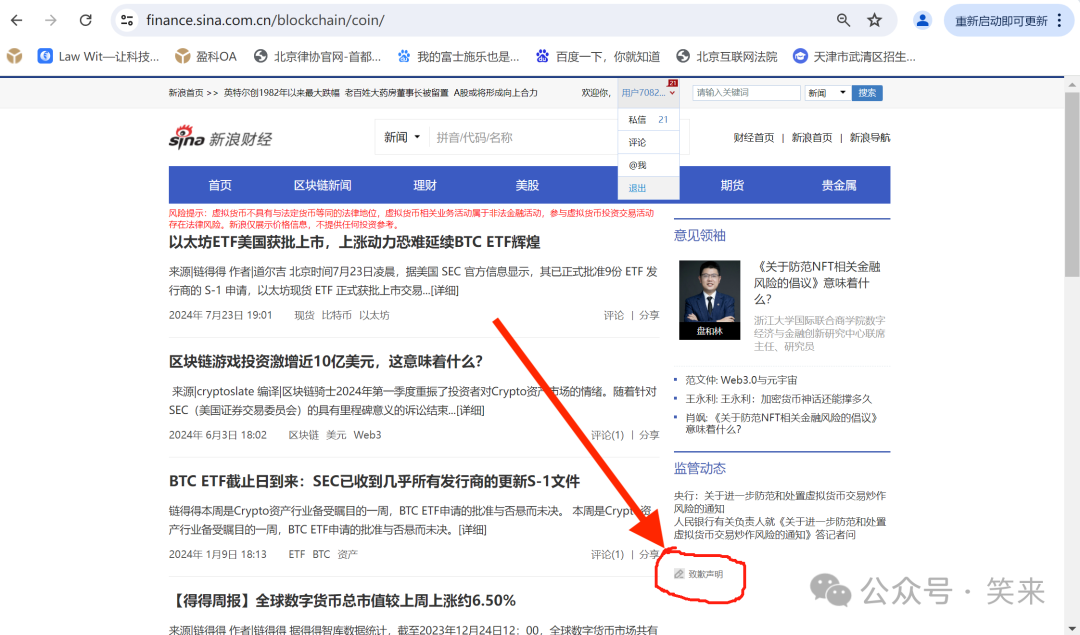Open the Chrome profile avatar
1080x635 pixels.
[x=922, y=21]
